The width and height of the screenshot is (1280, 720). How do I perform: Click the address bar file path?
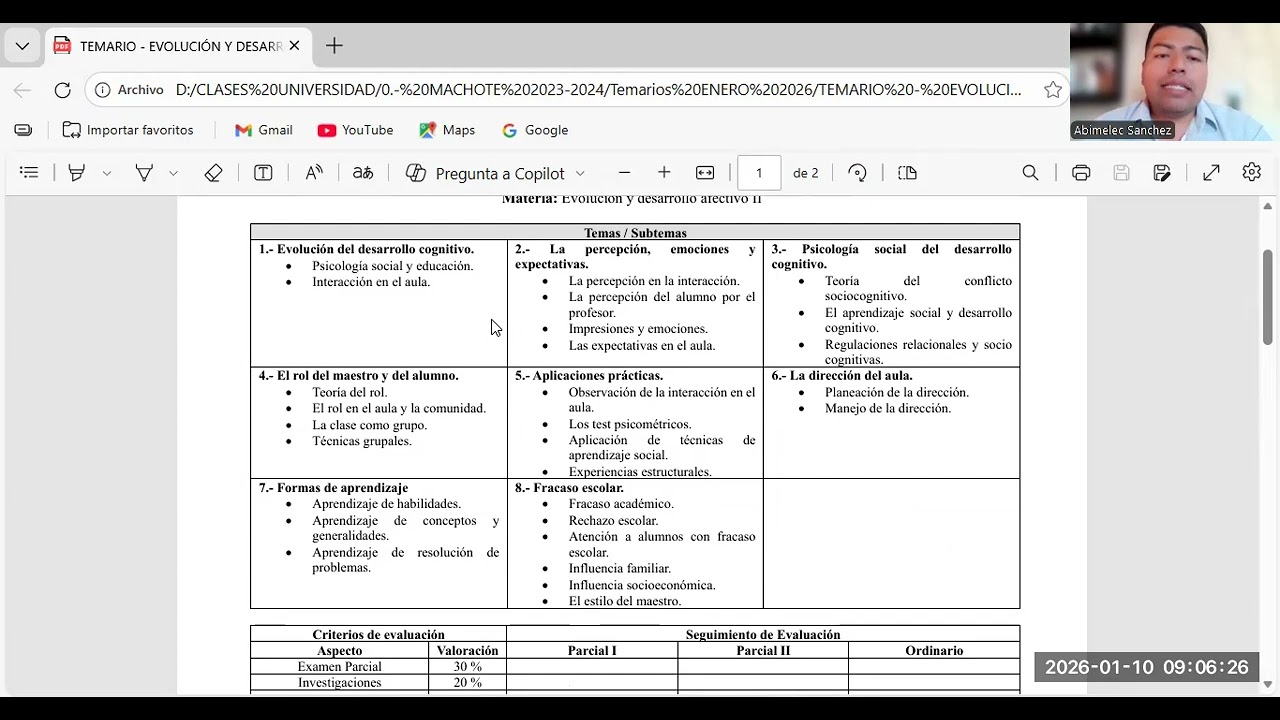click(598, 90)
